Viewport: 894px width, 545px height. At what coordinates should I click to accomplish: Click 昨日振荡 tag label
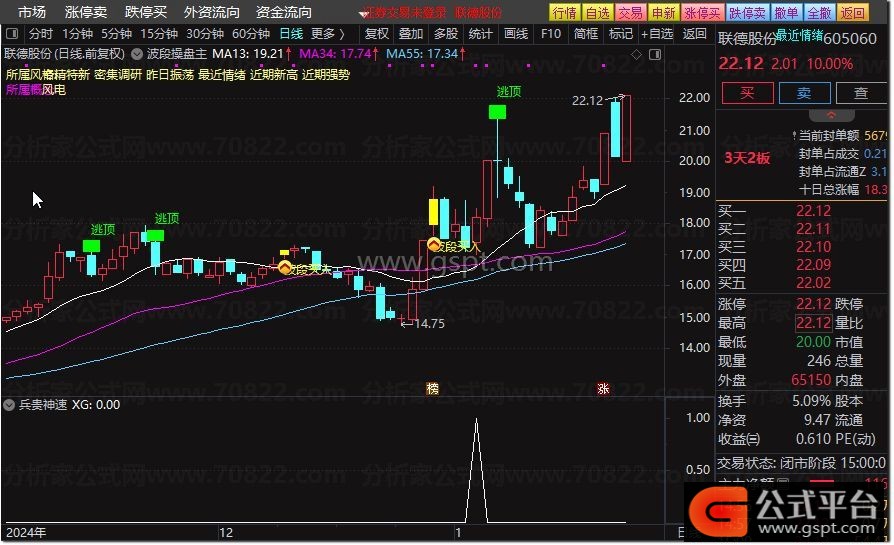point(170,75)
